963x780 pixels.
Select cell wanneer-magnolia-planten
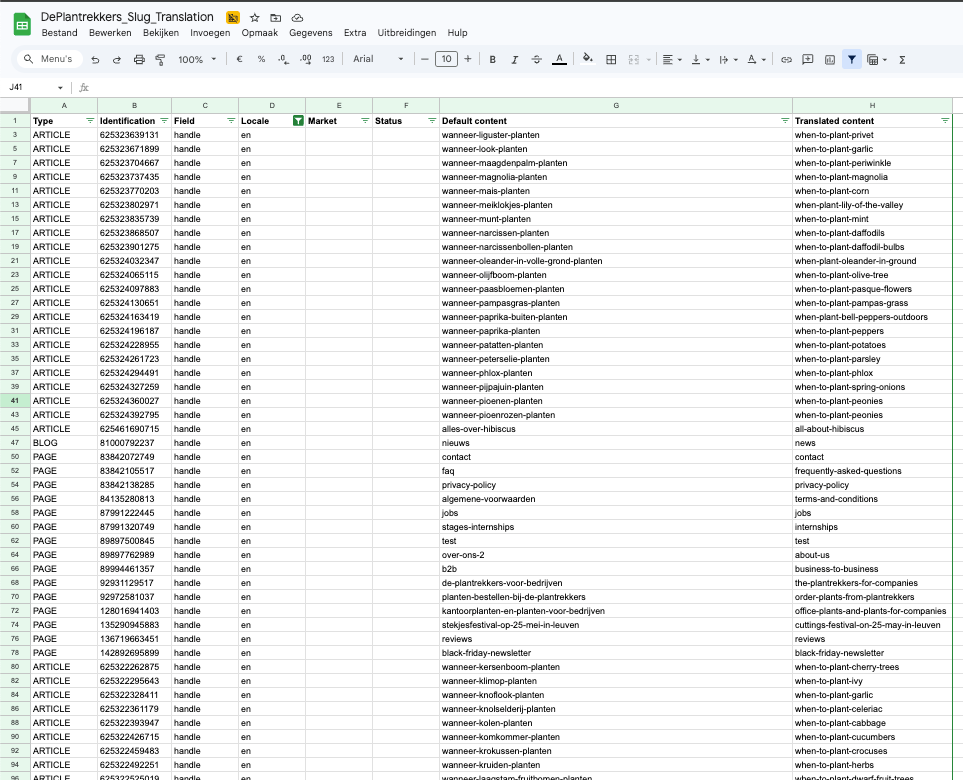(x=616, y=177)
